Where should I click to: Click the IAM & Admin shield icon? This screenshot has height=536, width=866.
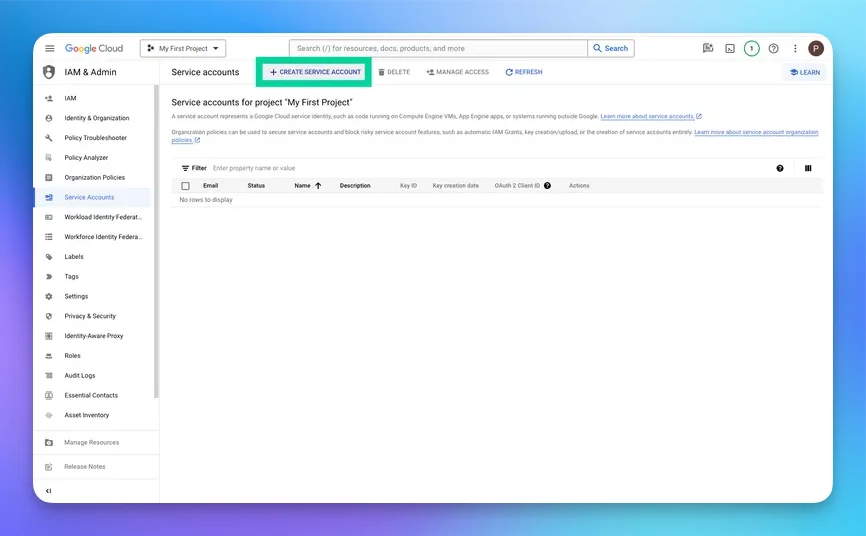49,72
